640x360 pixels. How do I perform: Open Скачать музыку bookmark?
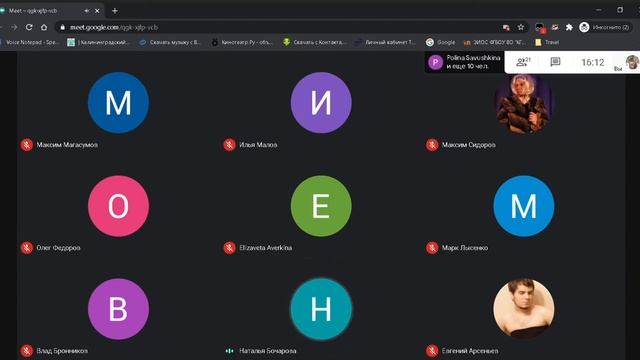[170, 42]
